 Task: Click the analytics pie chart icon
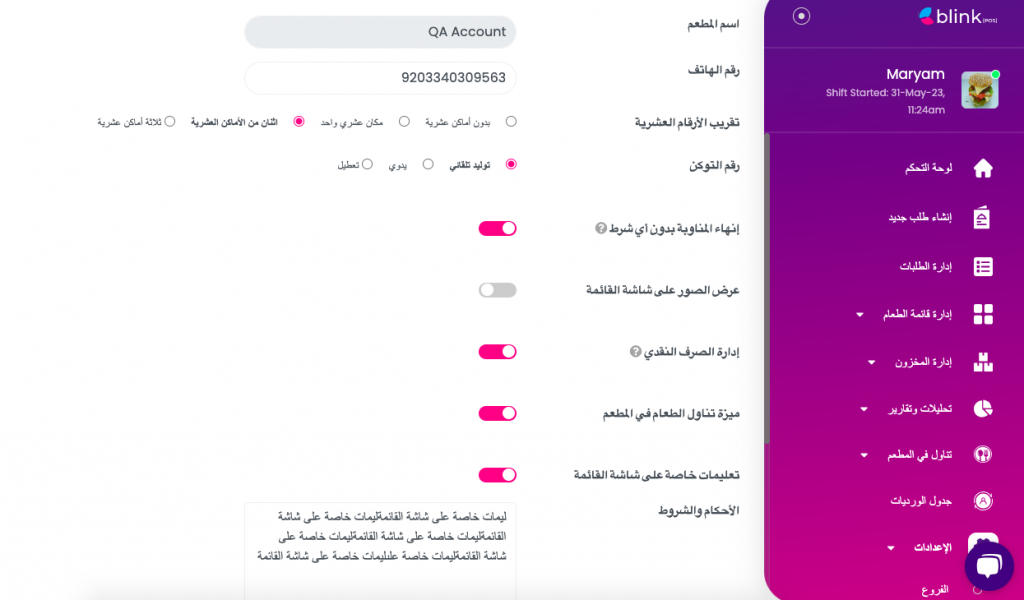click(983, 408)
